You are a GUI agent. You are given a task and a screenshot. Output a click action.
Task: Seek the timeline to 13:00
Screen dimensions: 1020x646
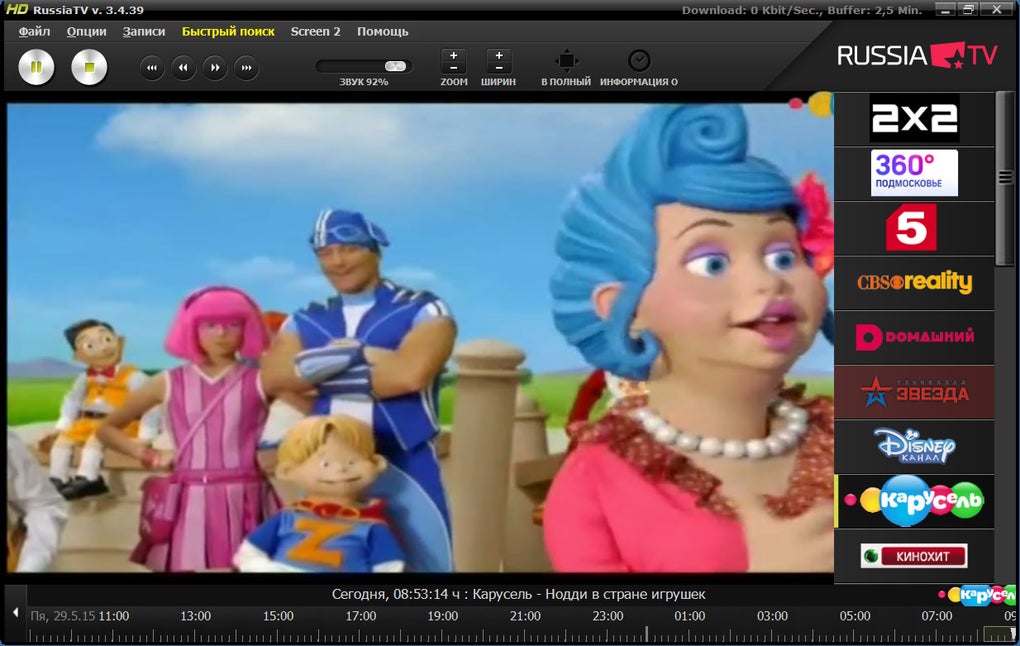point(195,616)
